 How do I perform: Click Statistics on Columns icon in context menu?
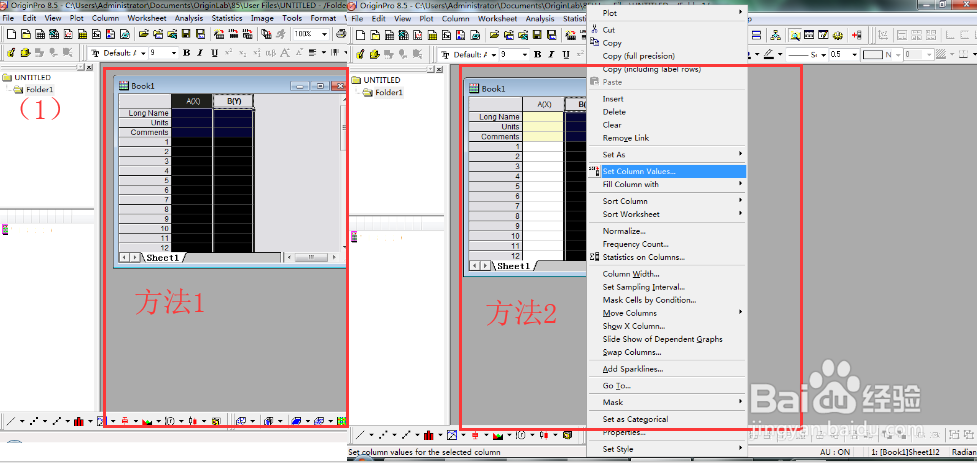click(x=594, y=257)
